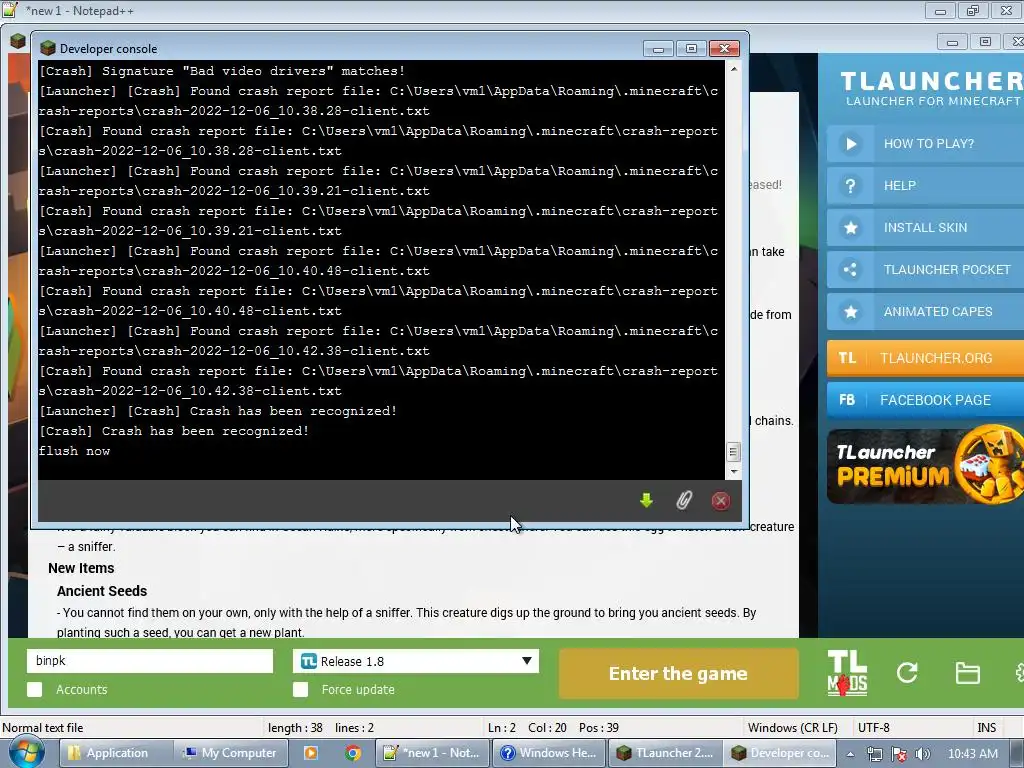Click 'length : 38' in status bar
Image resolution: width=1024 pixels, height=768 pixels.
[x=295, y=728]
